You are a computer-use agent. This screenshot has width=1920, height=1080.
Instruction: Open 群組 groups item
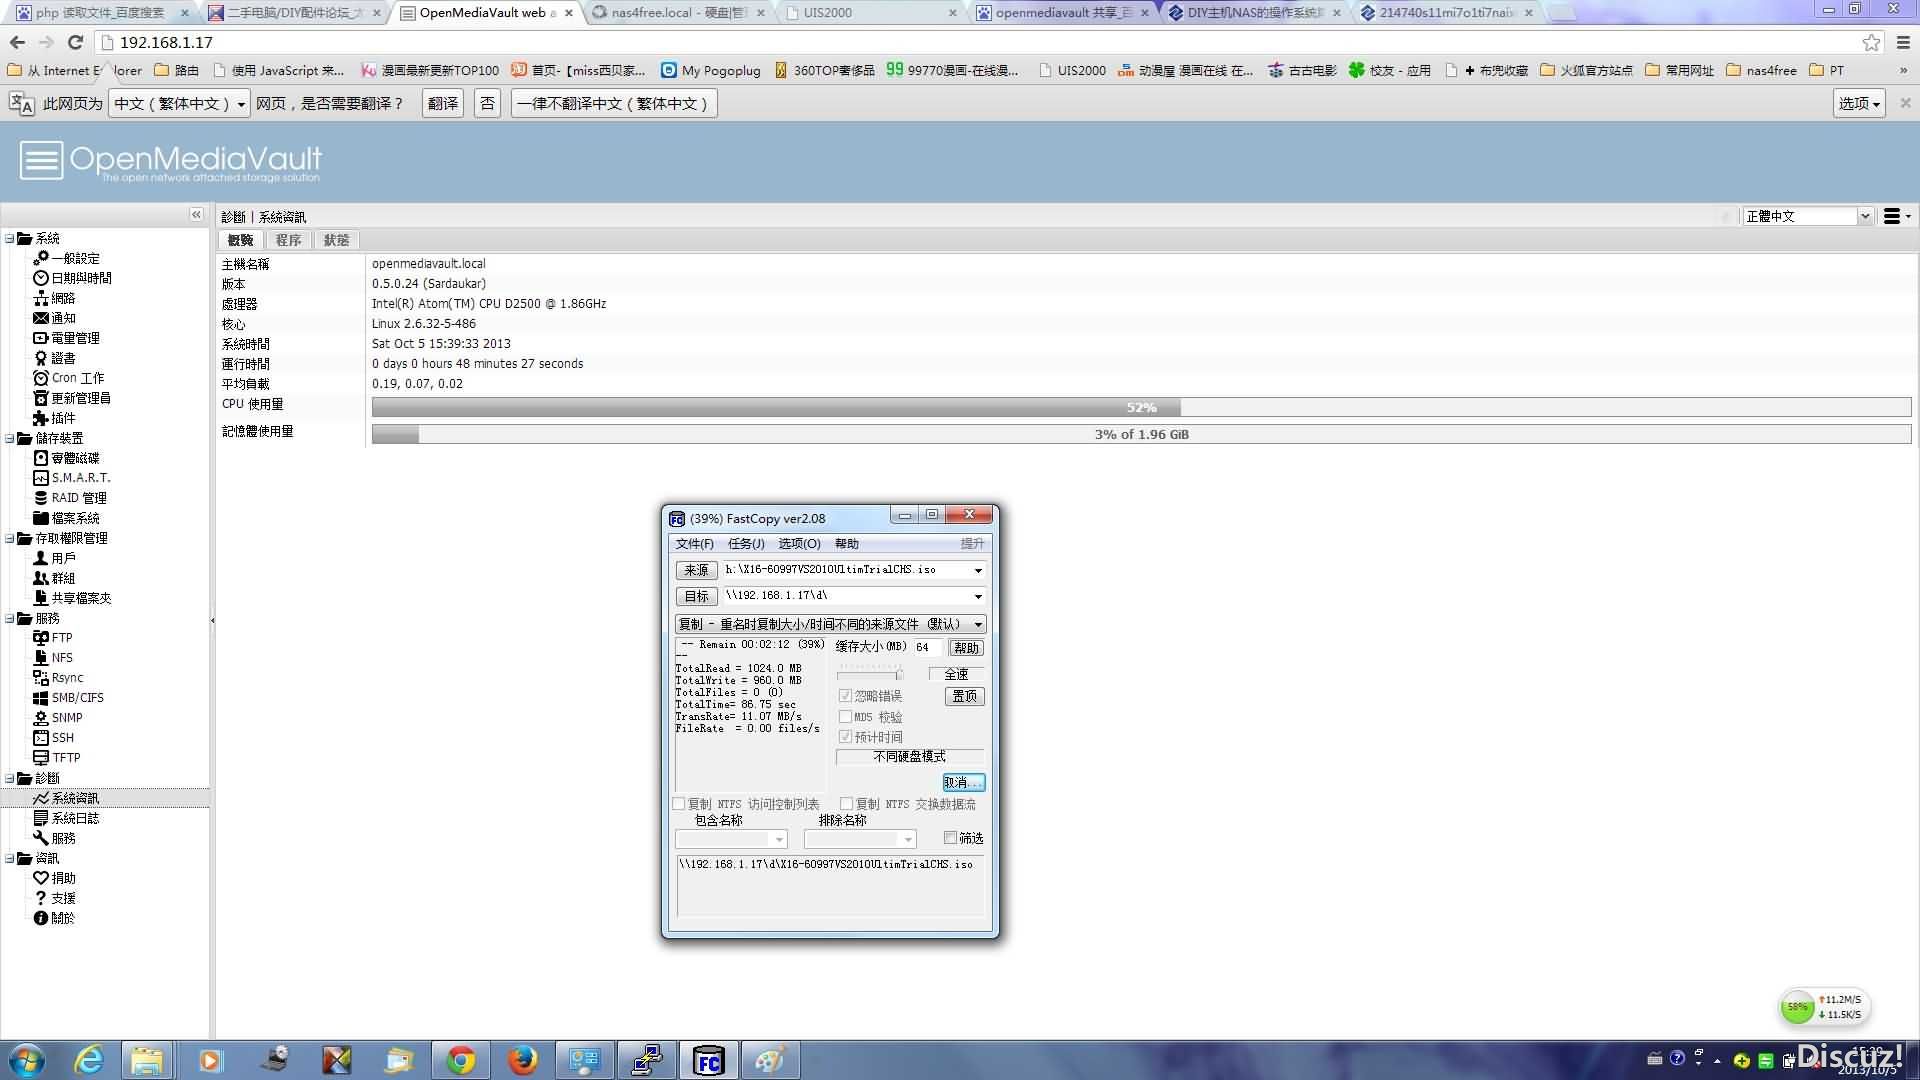54,578
